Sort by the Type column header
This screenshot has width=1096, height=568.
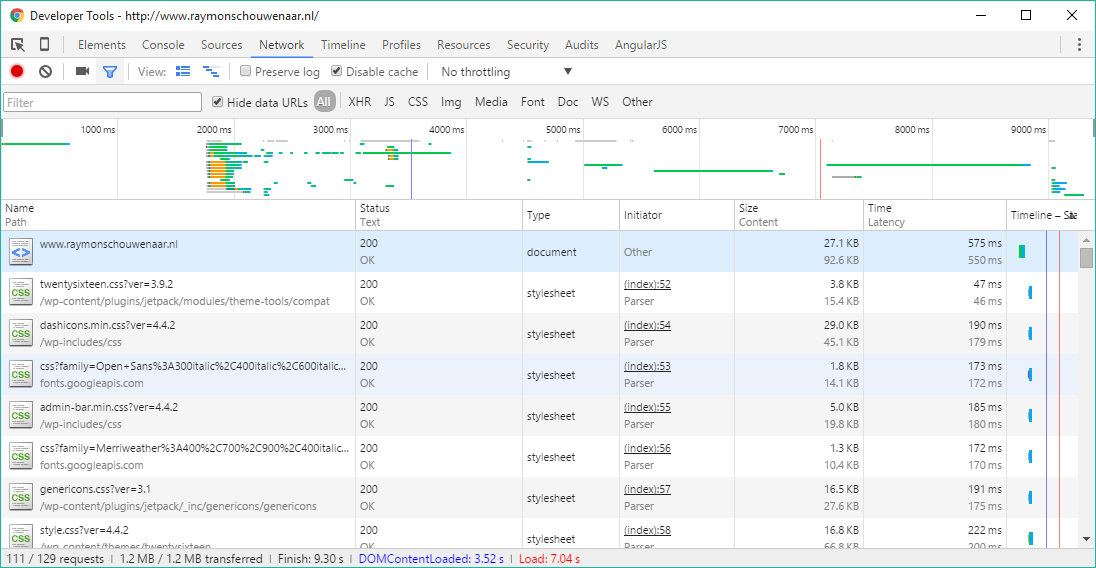tap(571, 215)
